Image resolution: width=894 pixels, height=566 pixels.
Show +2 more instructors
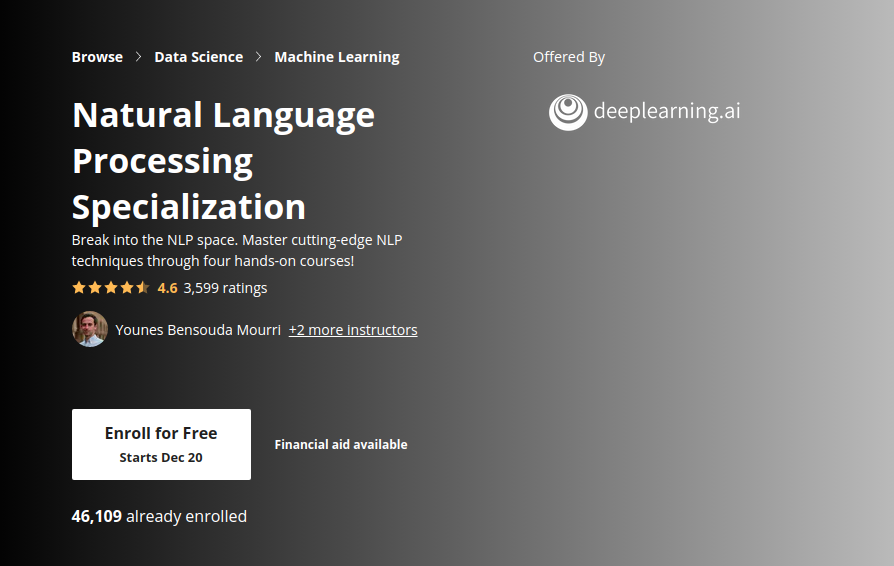(x=353, y=330)
